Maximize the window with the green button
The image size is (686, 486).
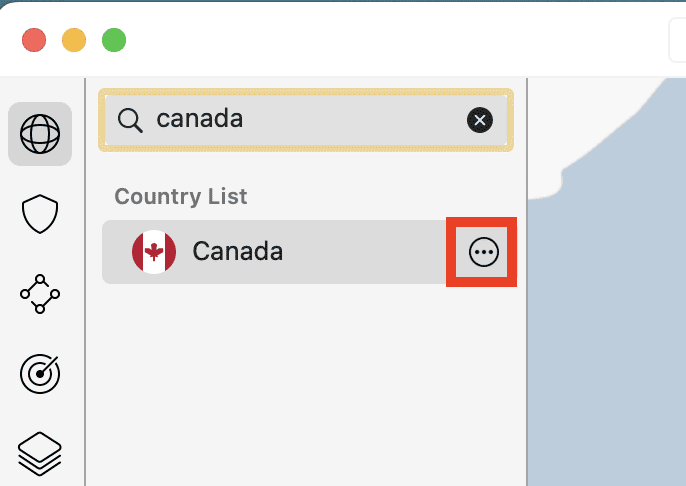coord(114,40)
